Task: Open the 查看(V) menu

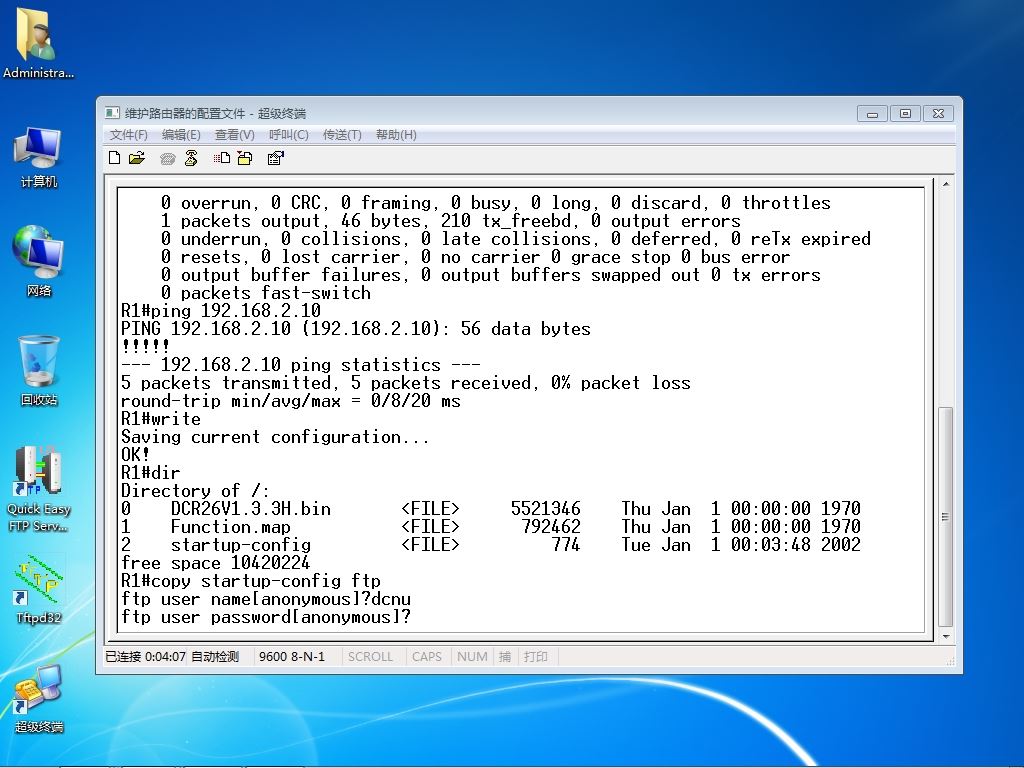Action: 234,135
